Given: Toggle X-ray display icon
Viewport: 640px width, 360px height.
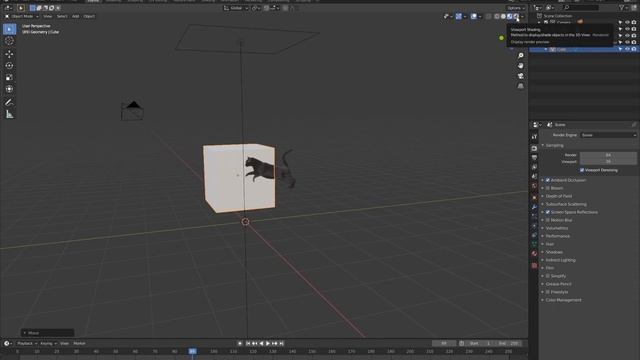Looking at the screenshot, I should tap(489, 16).
